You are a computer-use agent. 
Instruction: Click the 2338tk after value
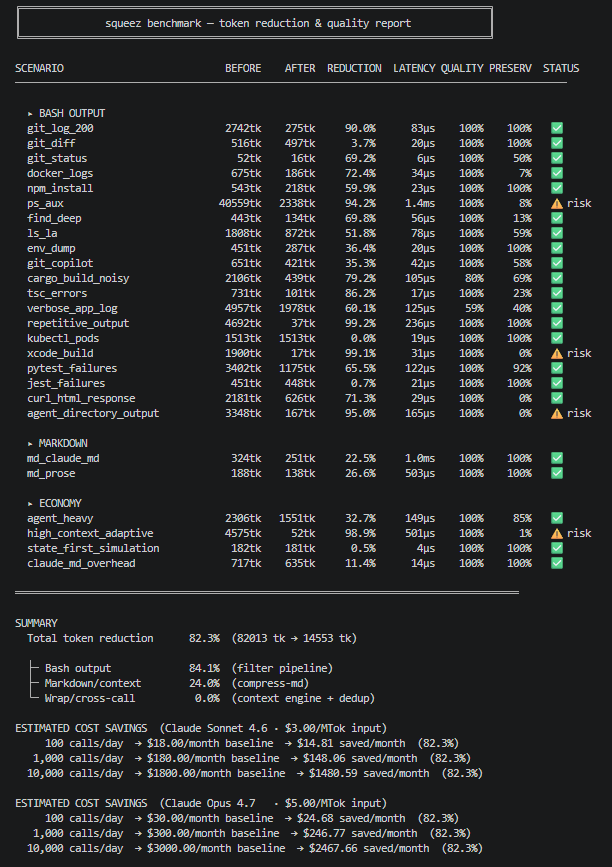(297, 203)
